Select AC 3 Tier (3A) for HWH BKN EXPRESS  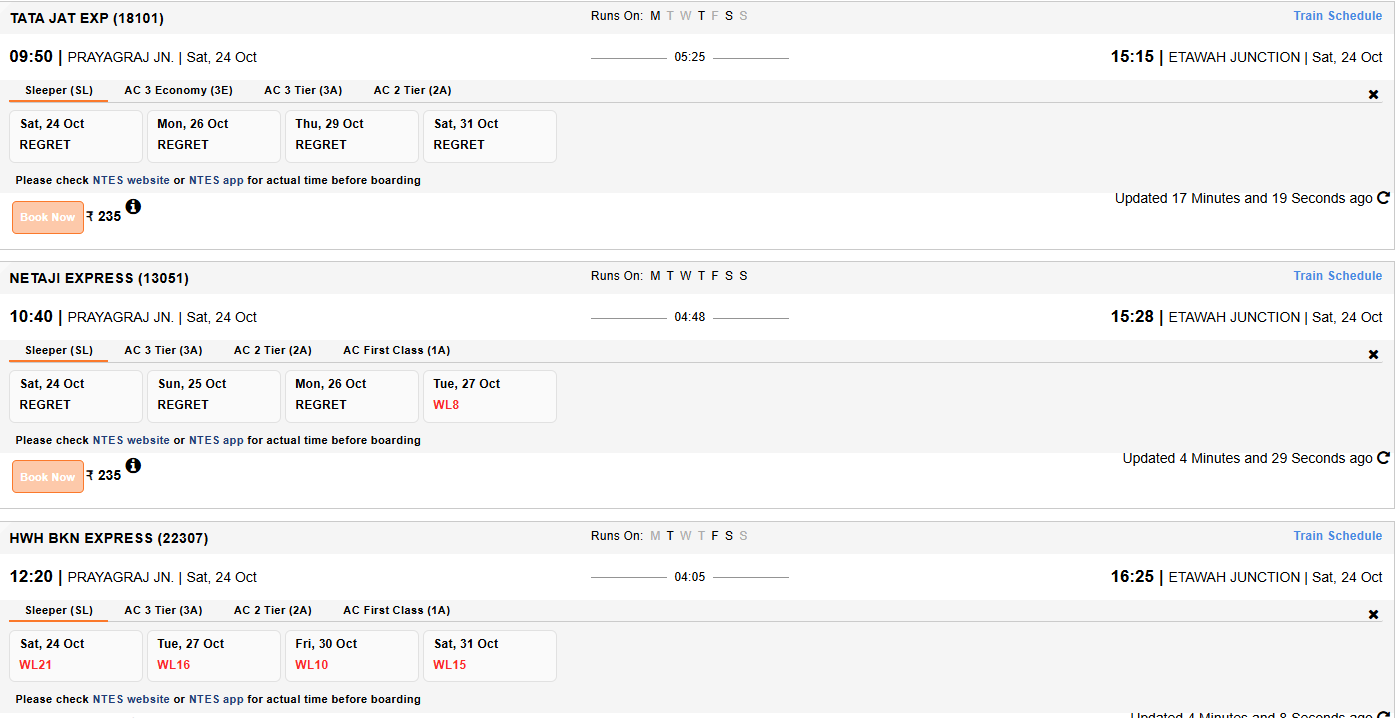(164, 611)
